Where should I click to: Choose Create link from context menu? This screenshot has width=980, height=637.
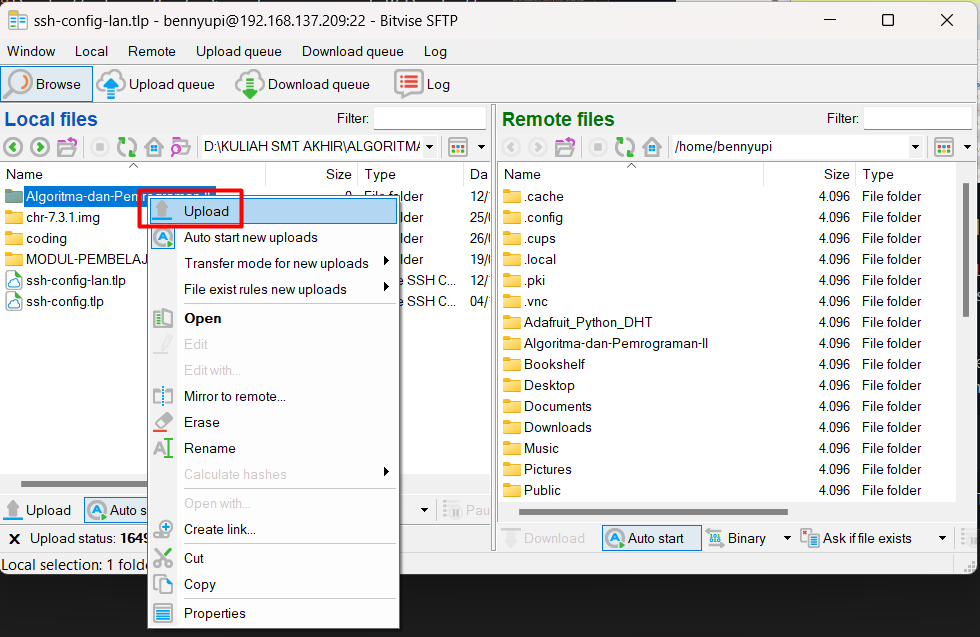274,529
